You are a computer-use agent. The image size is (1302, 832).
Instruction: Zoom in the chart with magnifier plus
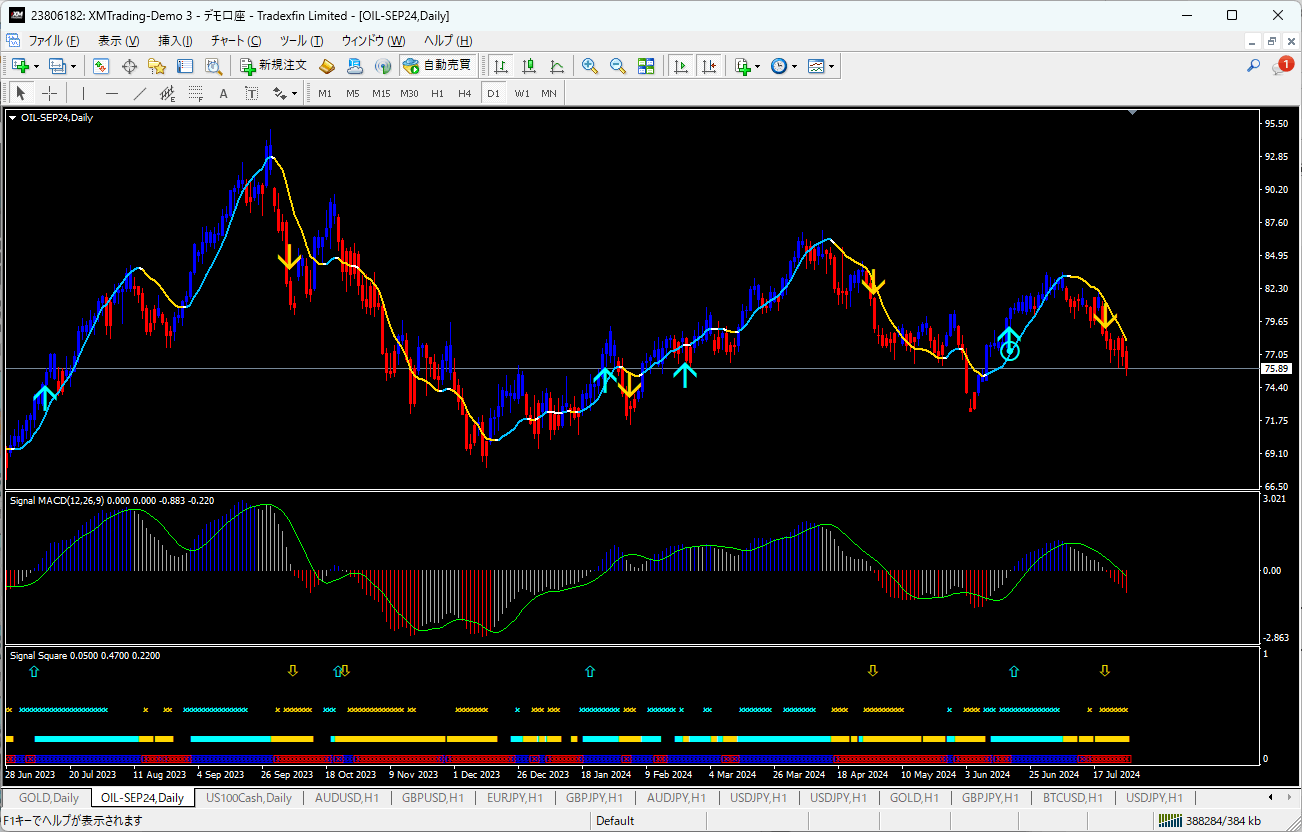(x=590, y=66)
